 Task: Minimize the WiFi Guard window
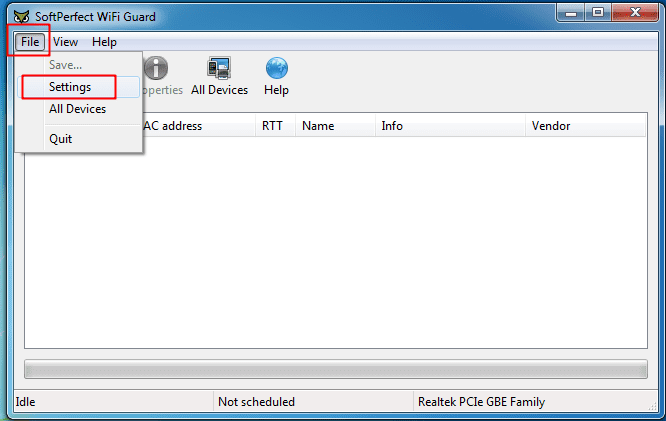tap(571, 13)
